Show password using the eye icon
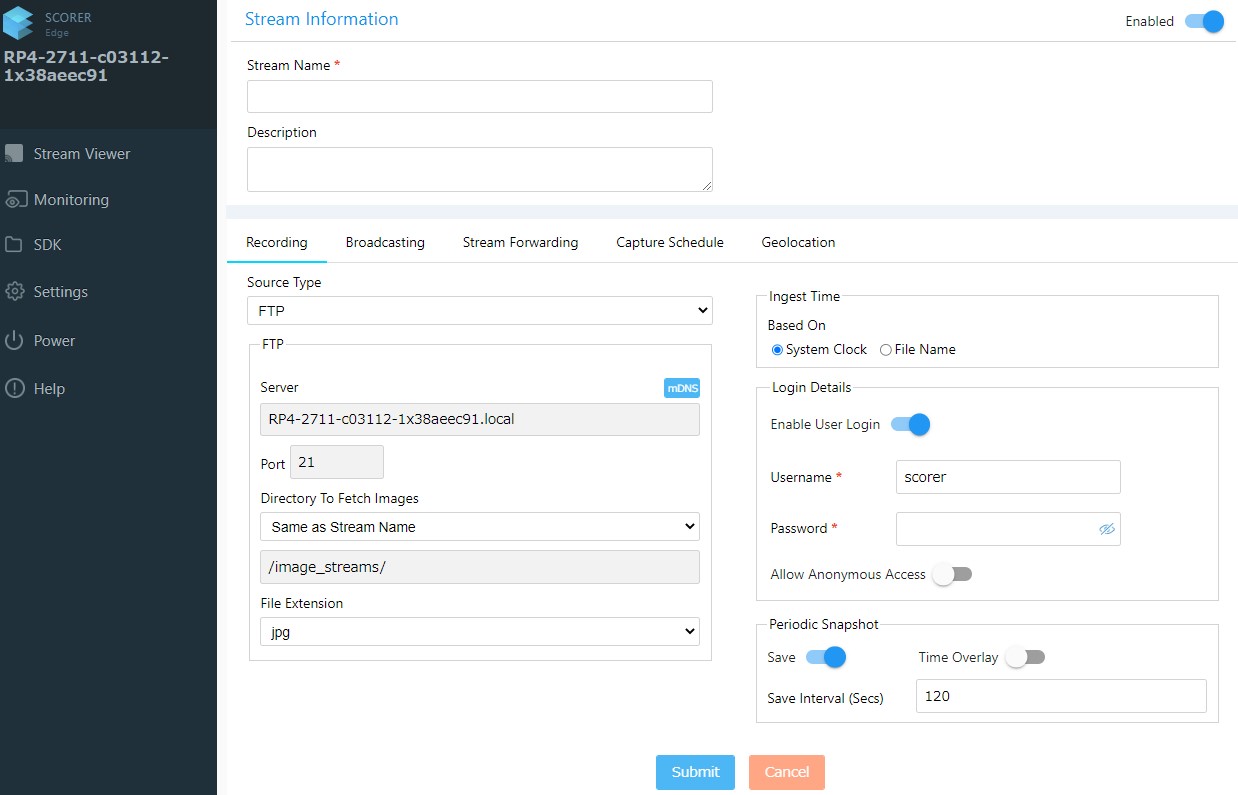Screen dimensions: 1238x795 (1106, 529)
